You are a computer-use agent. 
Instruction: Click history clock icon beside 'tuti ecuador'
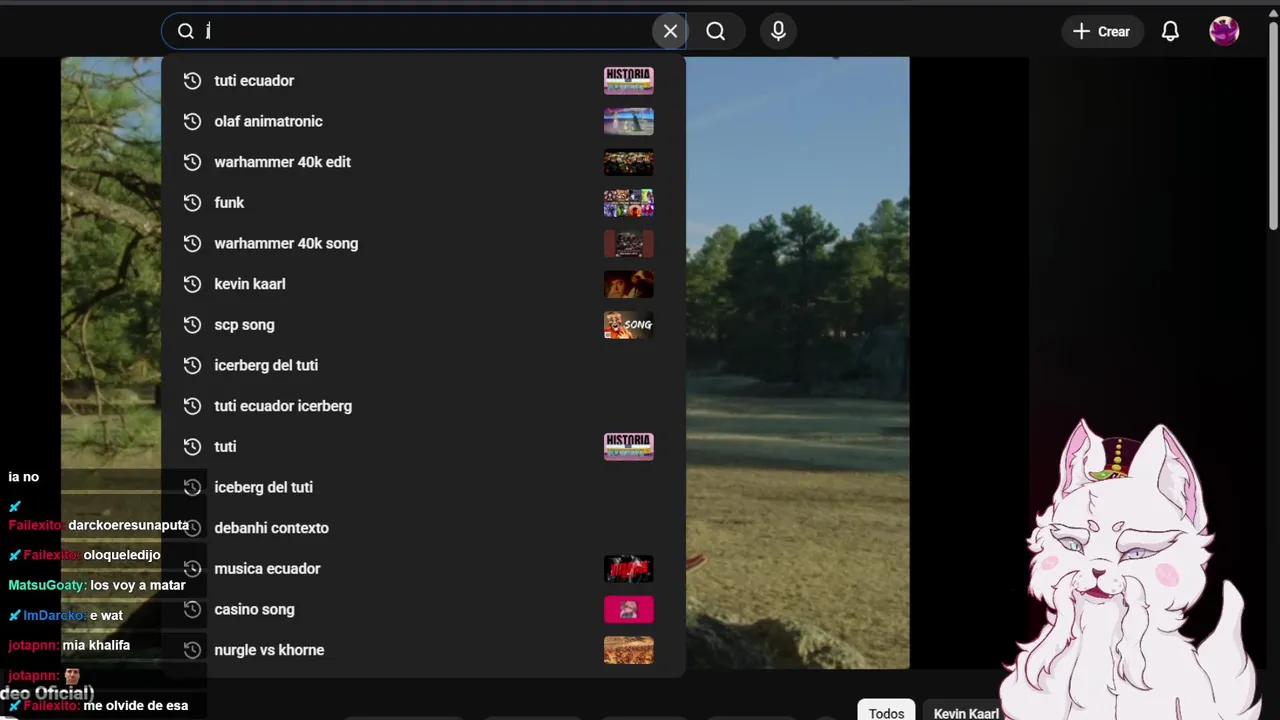192,81
